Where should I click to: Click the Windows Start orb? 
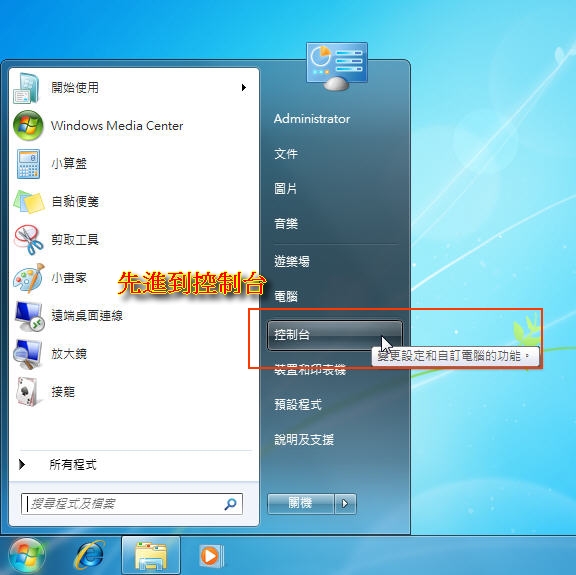pos(26,556)
